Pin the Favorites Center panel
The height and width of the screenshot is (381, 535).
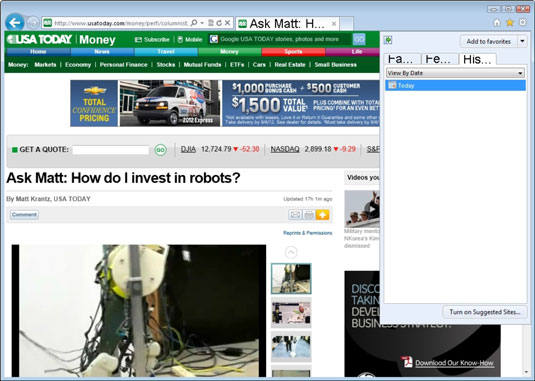388,40
